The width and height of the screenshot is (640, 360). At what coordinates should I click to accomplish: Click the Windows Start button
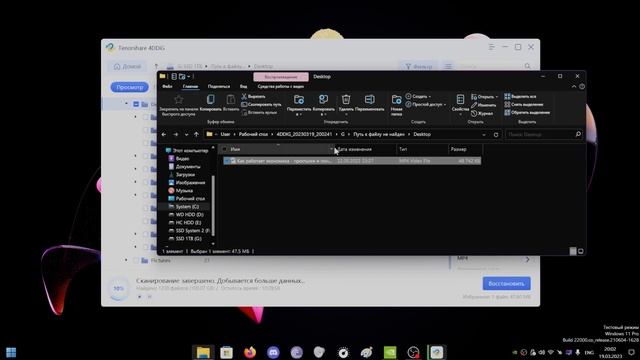pyautogui.click(x=11, y=352)
